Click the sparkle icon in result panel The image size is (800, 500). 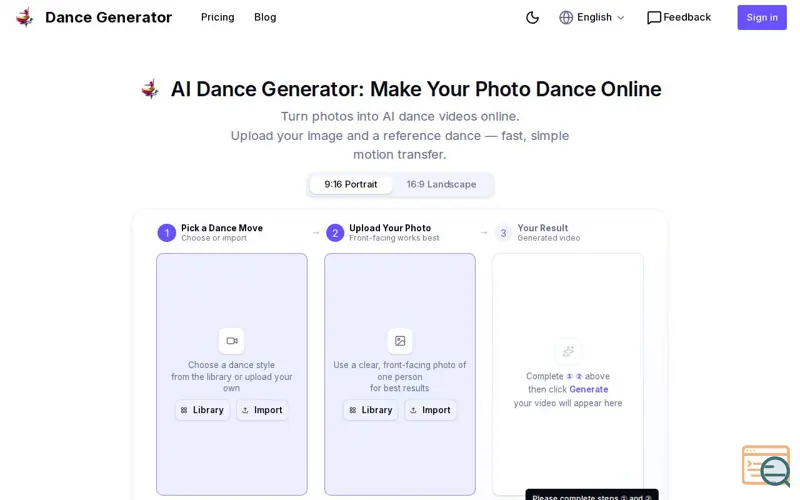(x=568, y=351)
